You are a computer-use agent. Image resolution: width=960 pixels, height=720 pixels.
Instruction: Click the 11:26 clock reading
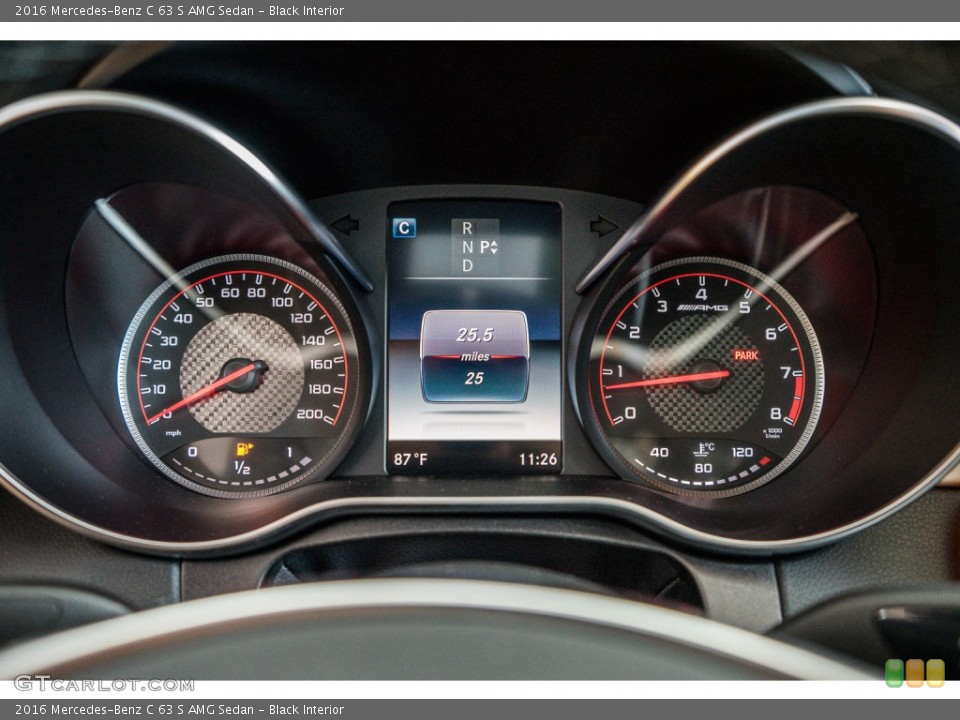(538, 459)
